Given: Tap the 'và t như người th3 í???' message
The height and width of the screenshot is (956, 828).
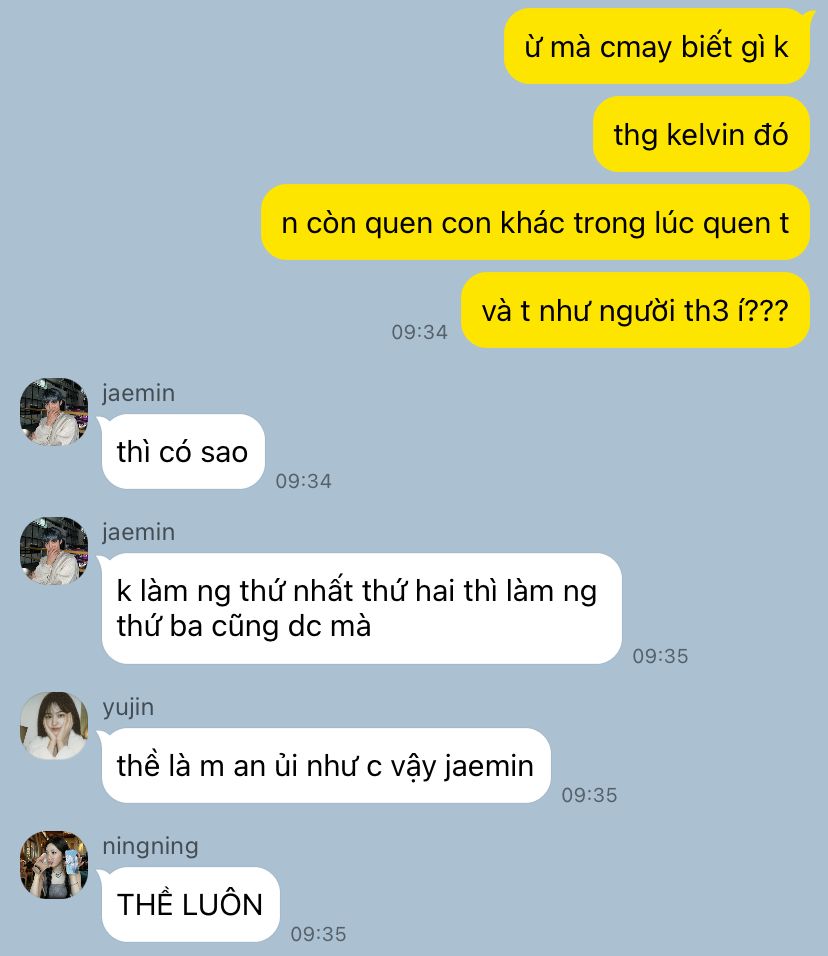Looking at the screenshot, I should pyautogui.click(x=635, y=310).
